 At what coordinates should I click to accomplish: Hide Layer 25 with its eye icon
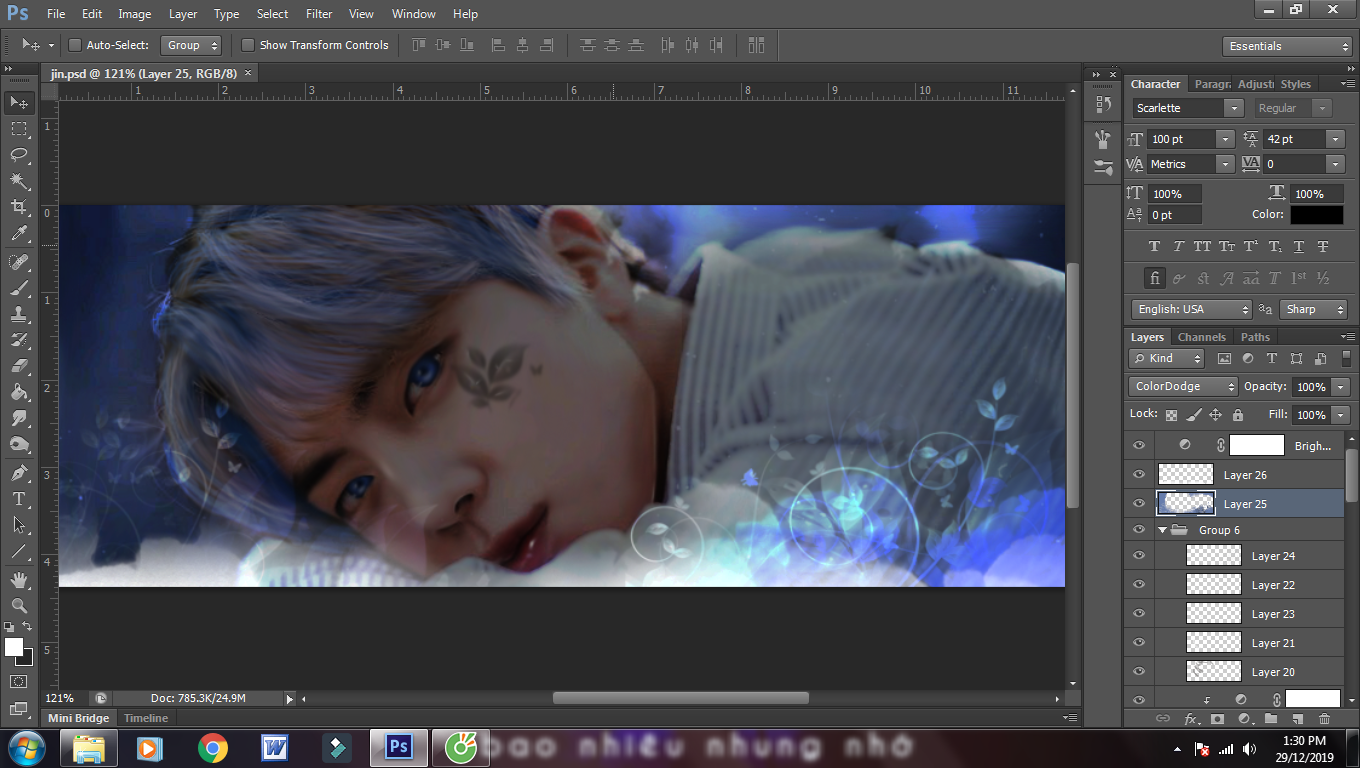(1139, 504)
